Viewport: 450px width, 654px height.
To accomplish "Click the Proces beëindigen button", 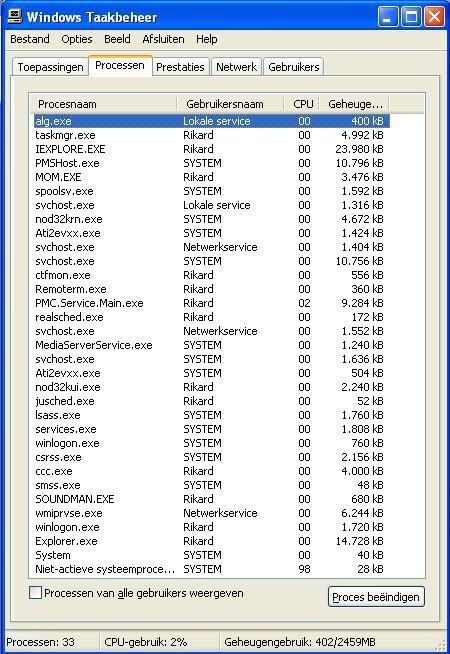I will 376,597.
